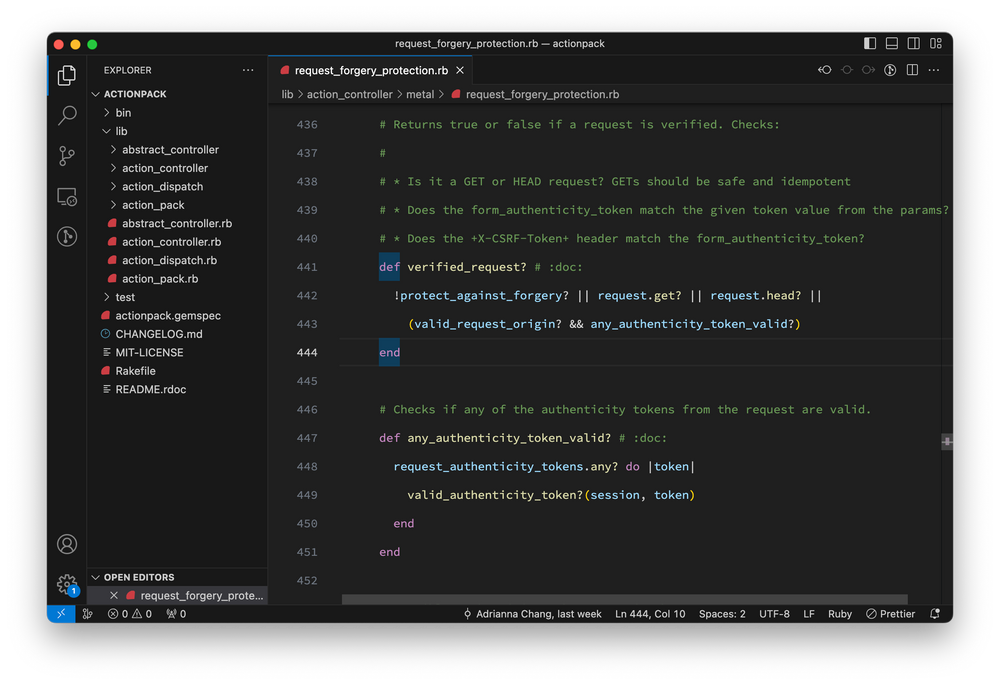
Task: Expand the bin folder
Action: point(123,113)
